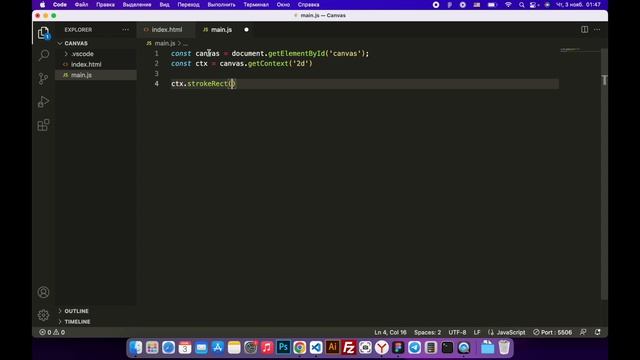The height and width of the screenshot is (360, 640).
Task: Open the Run and Debug view
Action: (x=43, y=102)
